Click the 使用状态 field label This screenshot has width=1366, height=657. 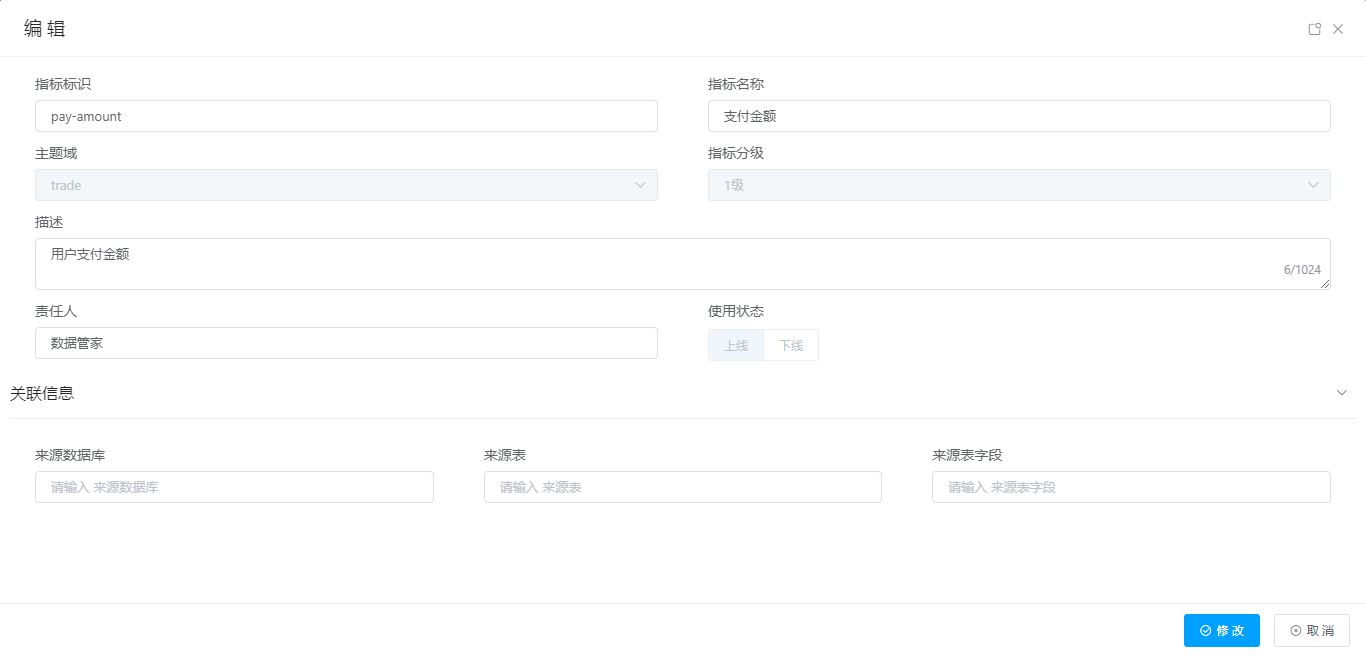(735, 311)
